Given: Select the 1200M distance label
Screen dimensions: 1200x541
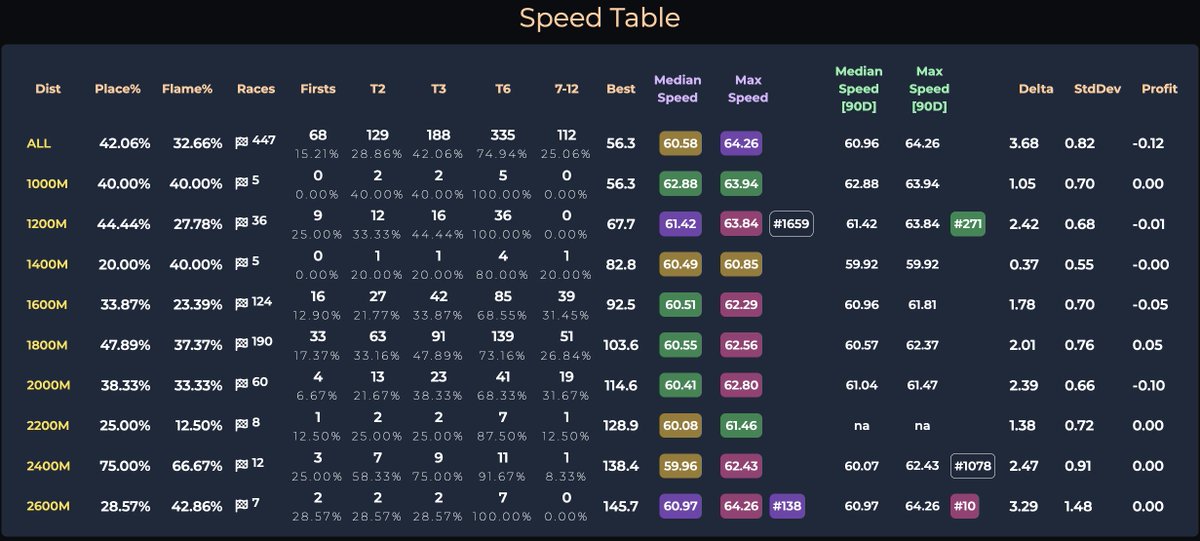Looking at the screenshot, I should [x=46, y=224].
